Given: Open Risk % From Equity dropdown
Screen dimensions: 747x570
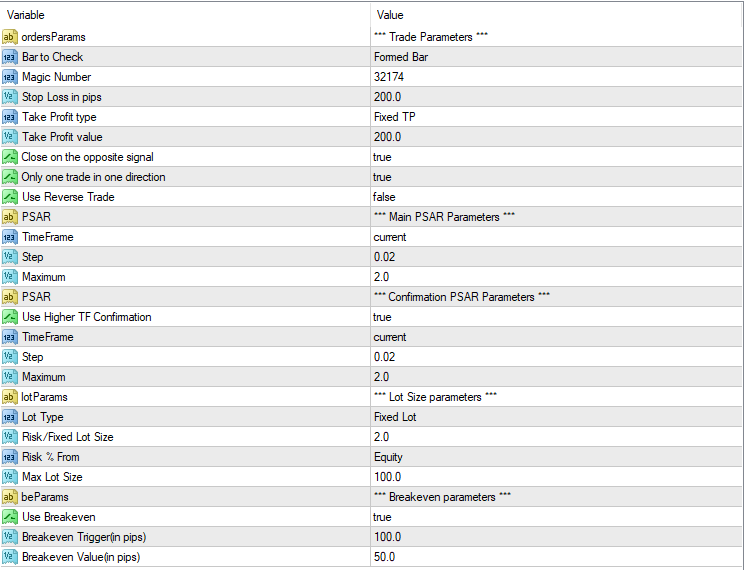Looking at the screenshot, I should pyautogui.click(x=556, y=457).
